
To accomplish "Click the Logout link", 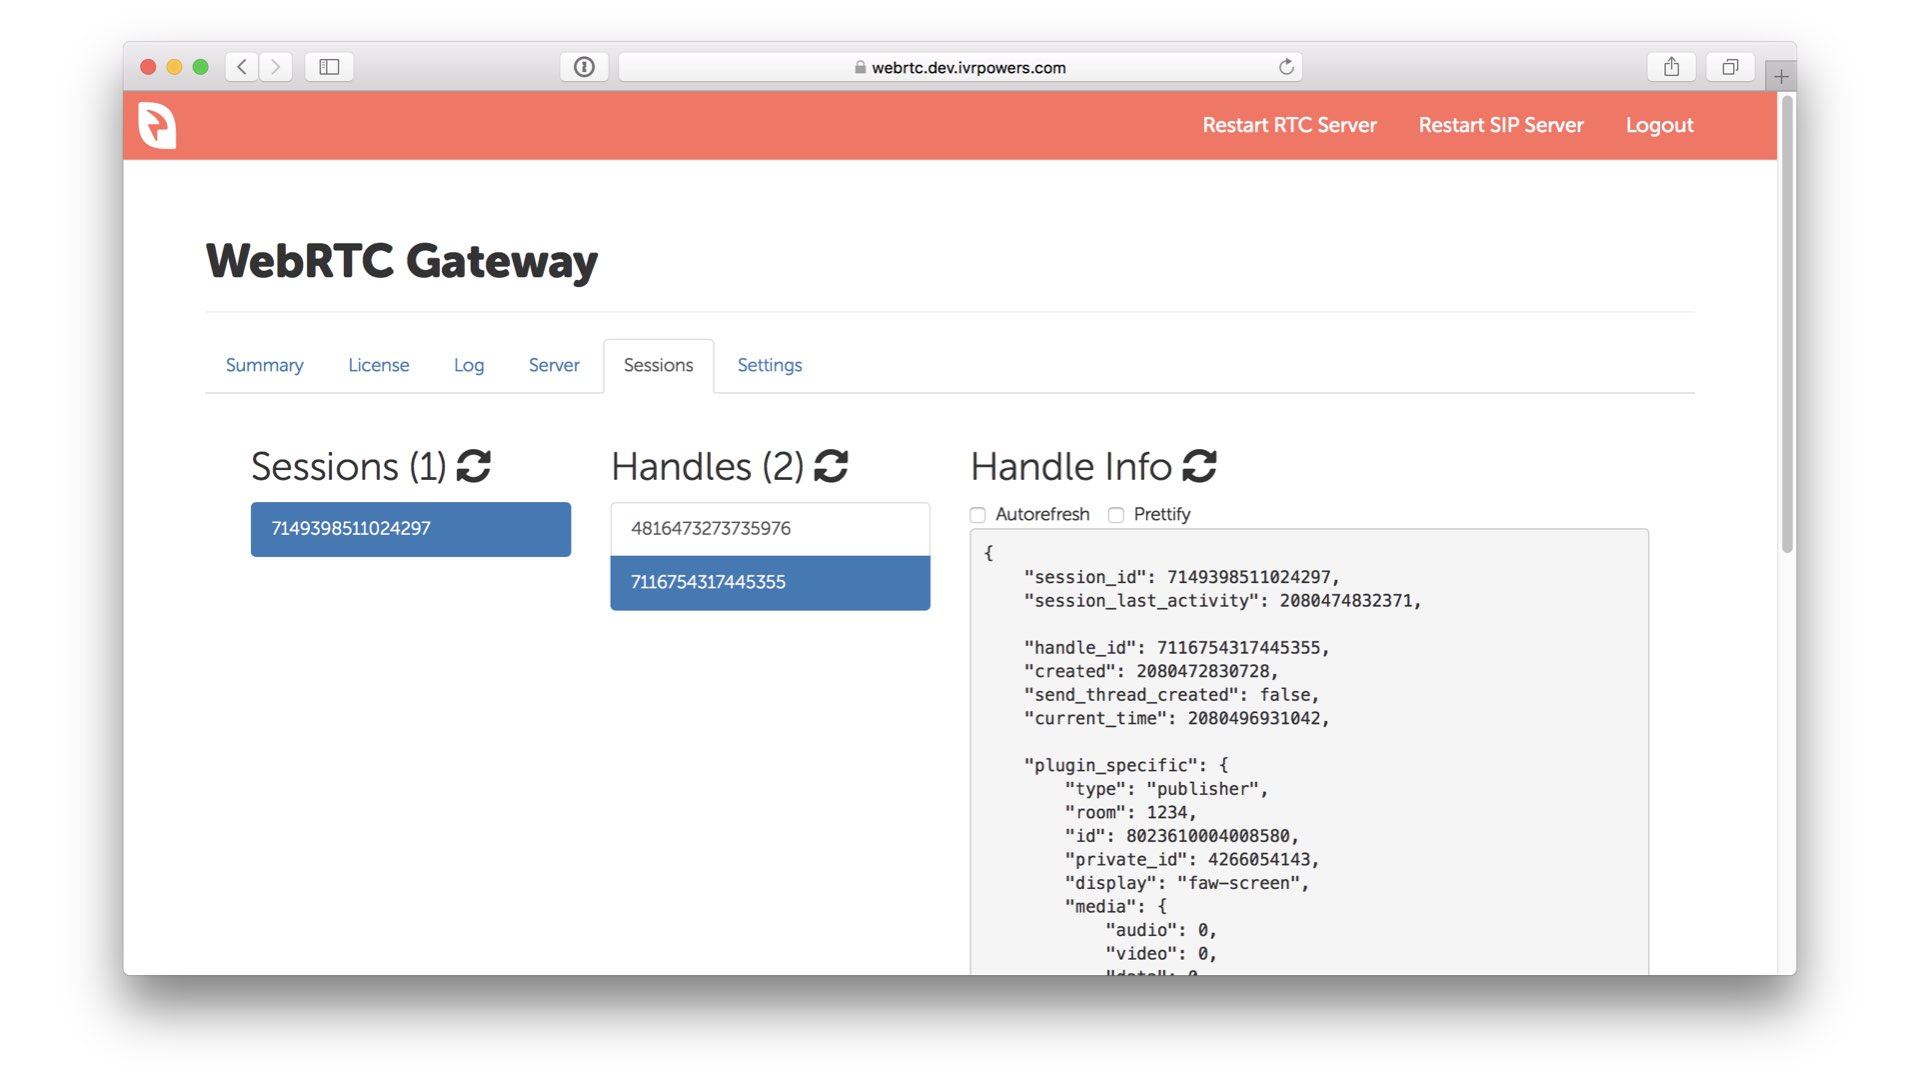I will point(1659,125).
